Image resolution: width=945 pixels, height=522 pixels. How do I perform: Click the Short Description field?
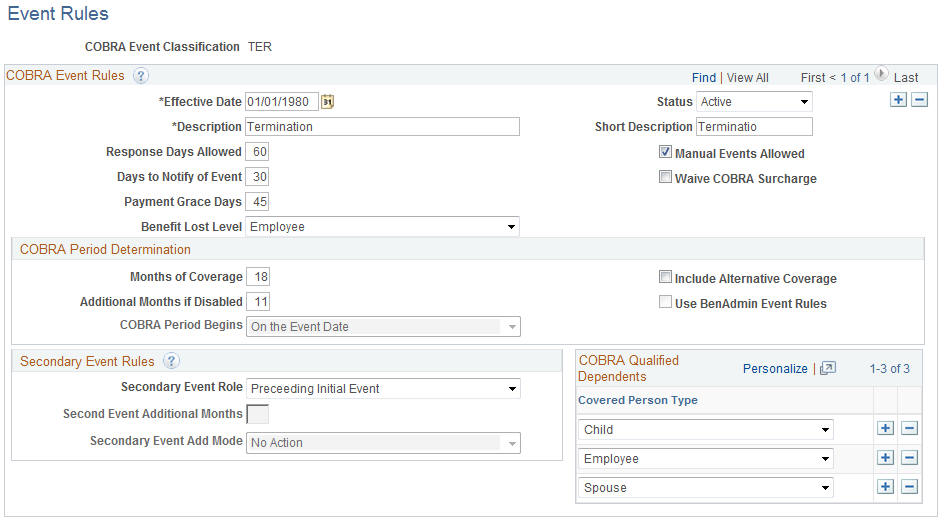(754, 127)
